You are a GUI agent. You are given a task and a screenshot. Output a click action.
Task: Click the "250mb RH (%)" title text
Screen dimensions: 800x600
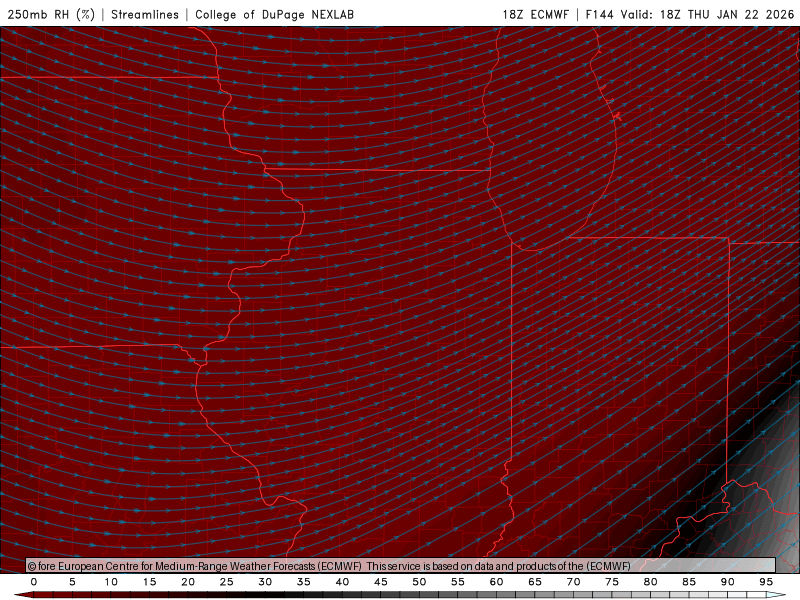(x=52, y=14)
